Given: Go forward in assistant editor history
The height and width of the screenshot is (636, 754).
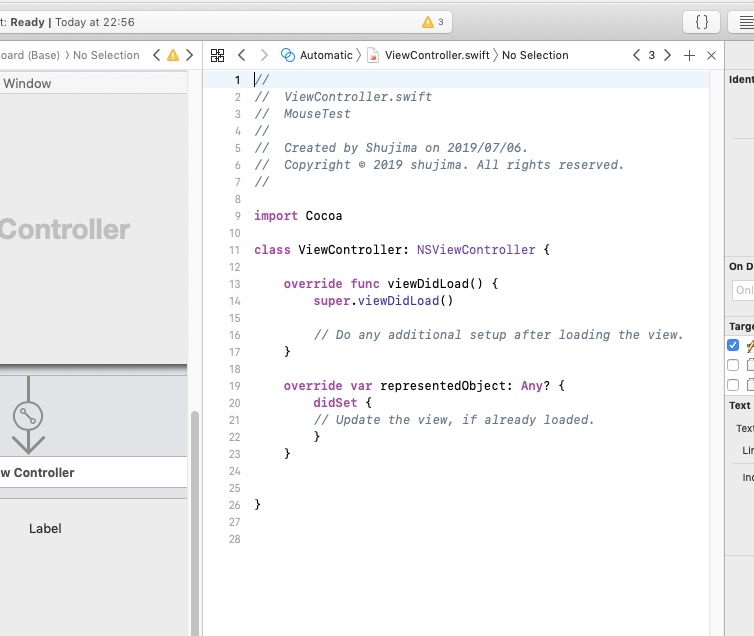Looking at the screenshot, I should point(264,55).
